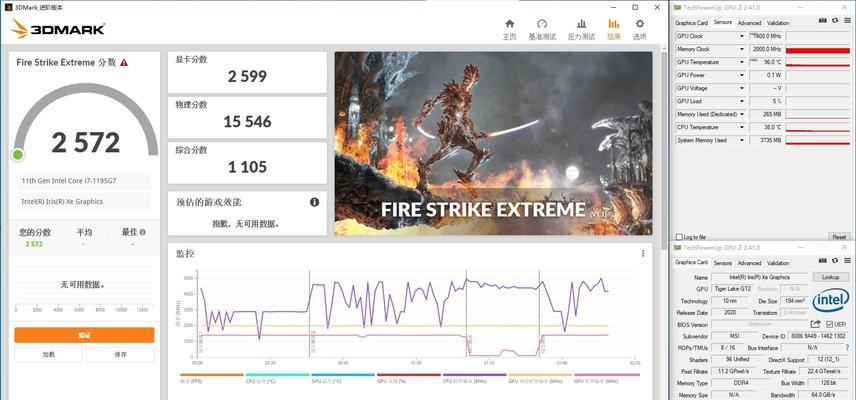Open the GPU Voltage sensor dropdown
The width and height of the screenshot is (856, 400).
coord(742,88)
